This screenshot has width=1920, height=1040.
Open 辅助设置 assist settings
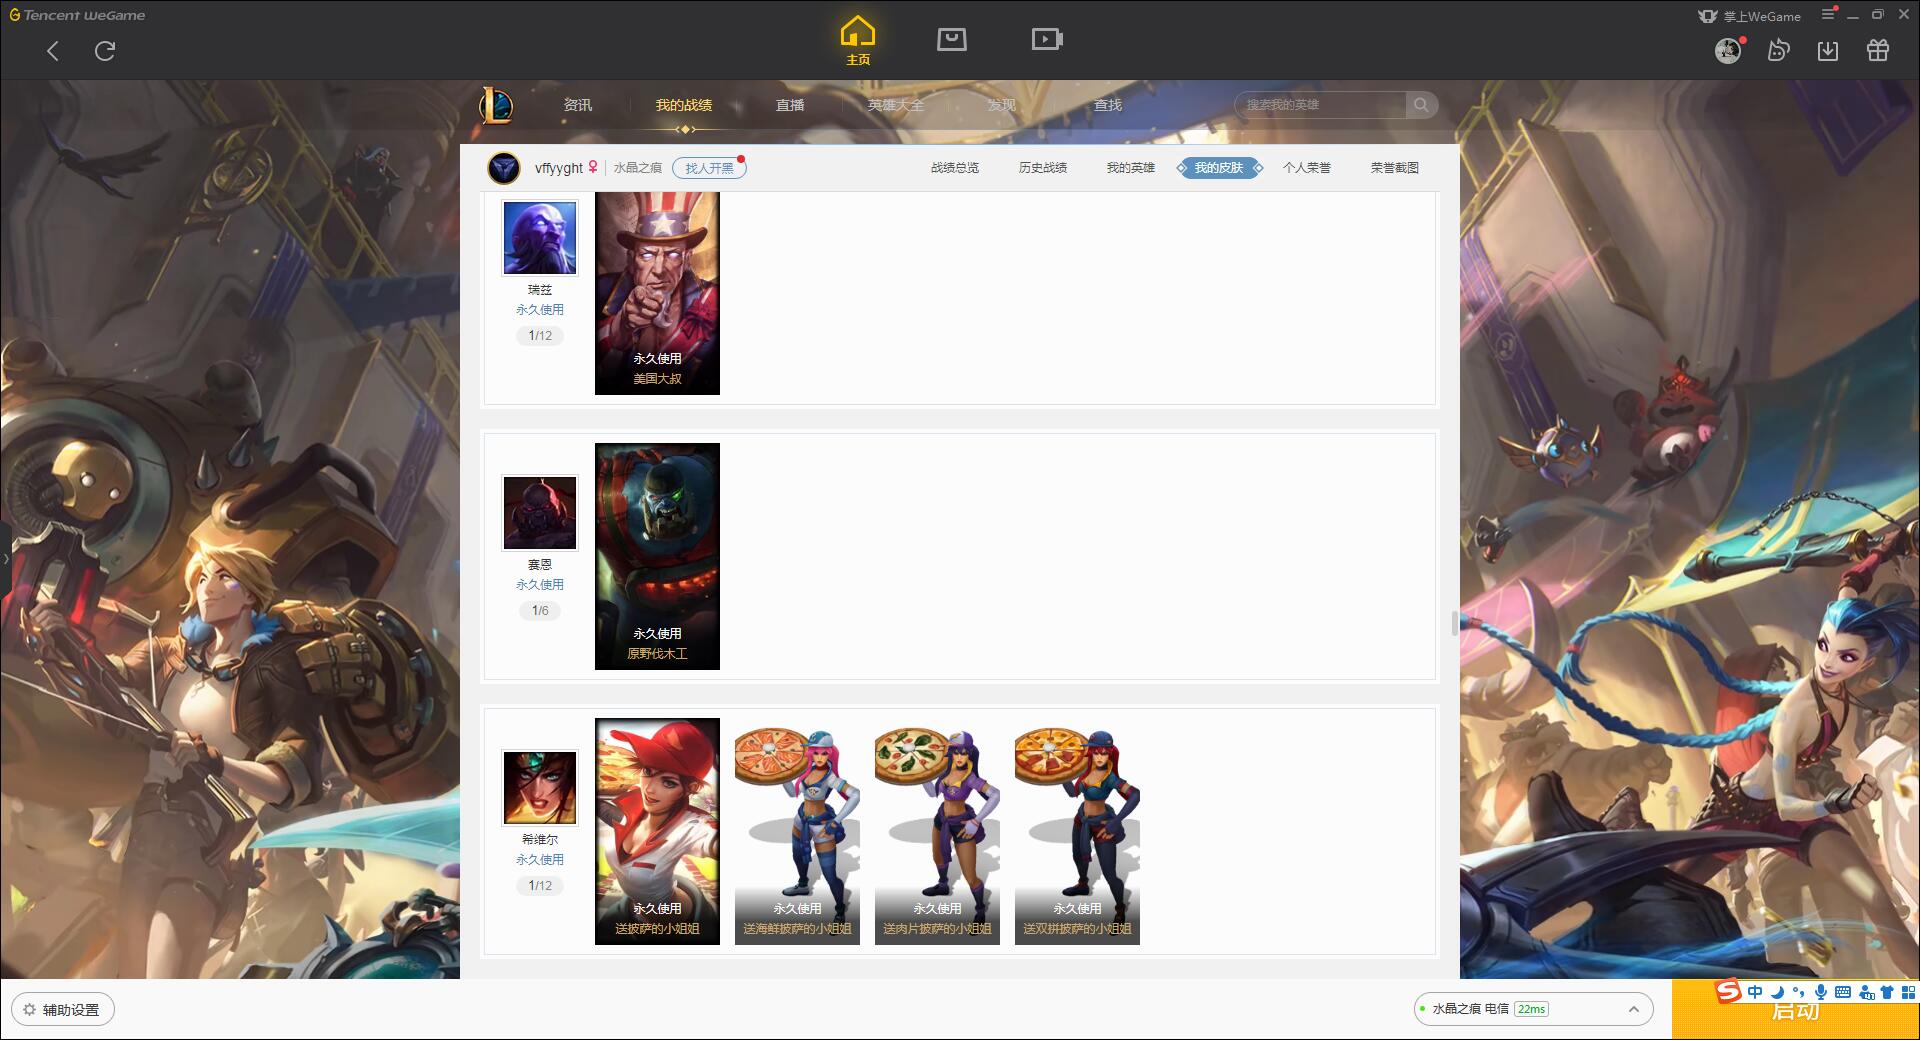(63, 1009)
